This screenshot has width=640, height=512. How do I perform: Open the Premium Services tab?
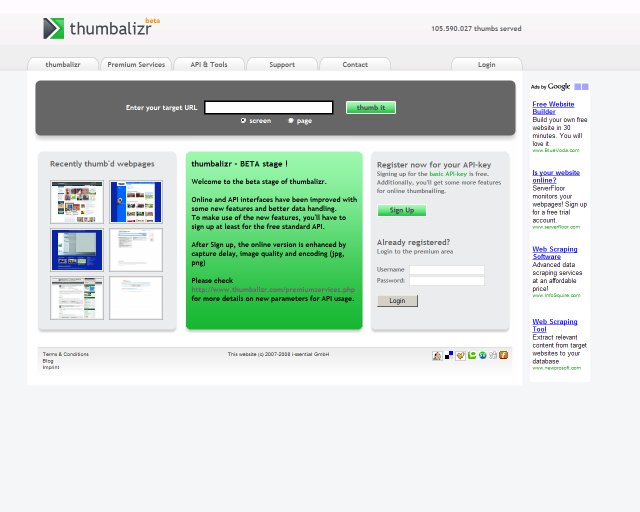tap(136, 65)
